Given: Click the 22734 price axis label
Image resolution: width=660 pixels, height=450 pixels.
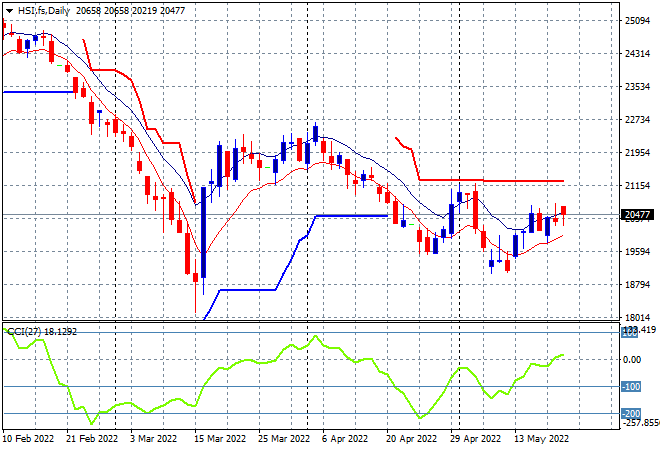Looking at the screenshot, I should click(637, 120).
